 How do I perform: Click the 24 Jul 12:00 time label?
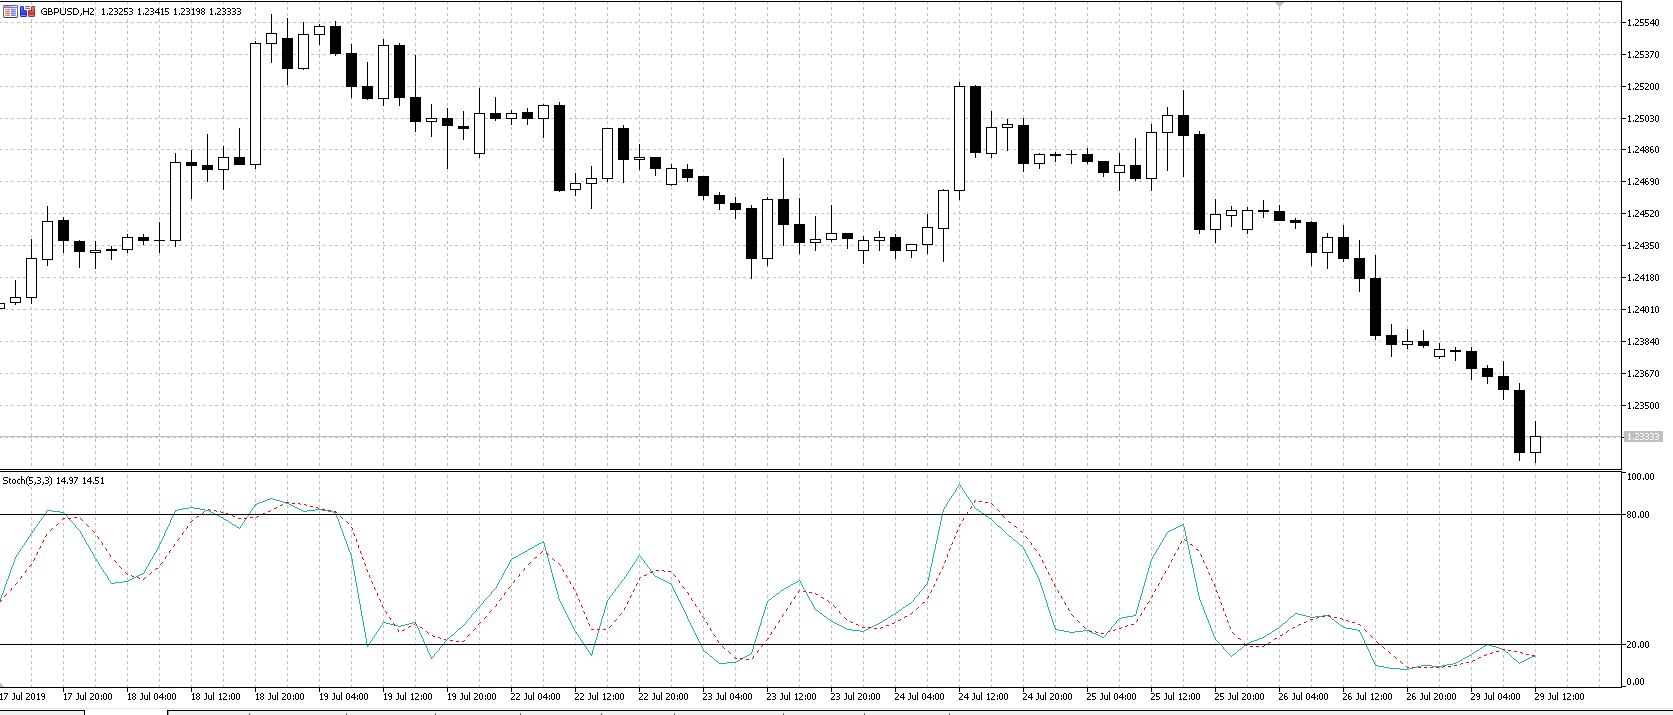[984, 697]
